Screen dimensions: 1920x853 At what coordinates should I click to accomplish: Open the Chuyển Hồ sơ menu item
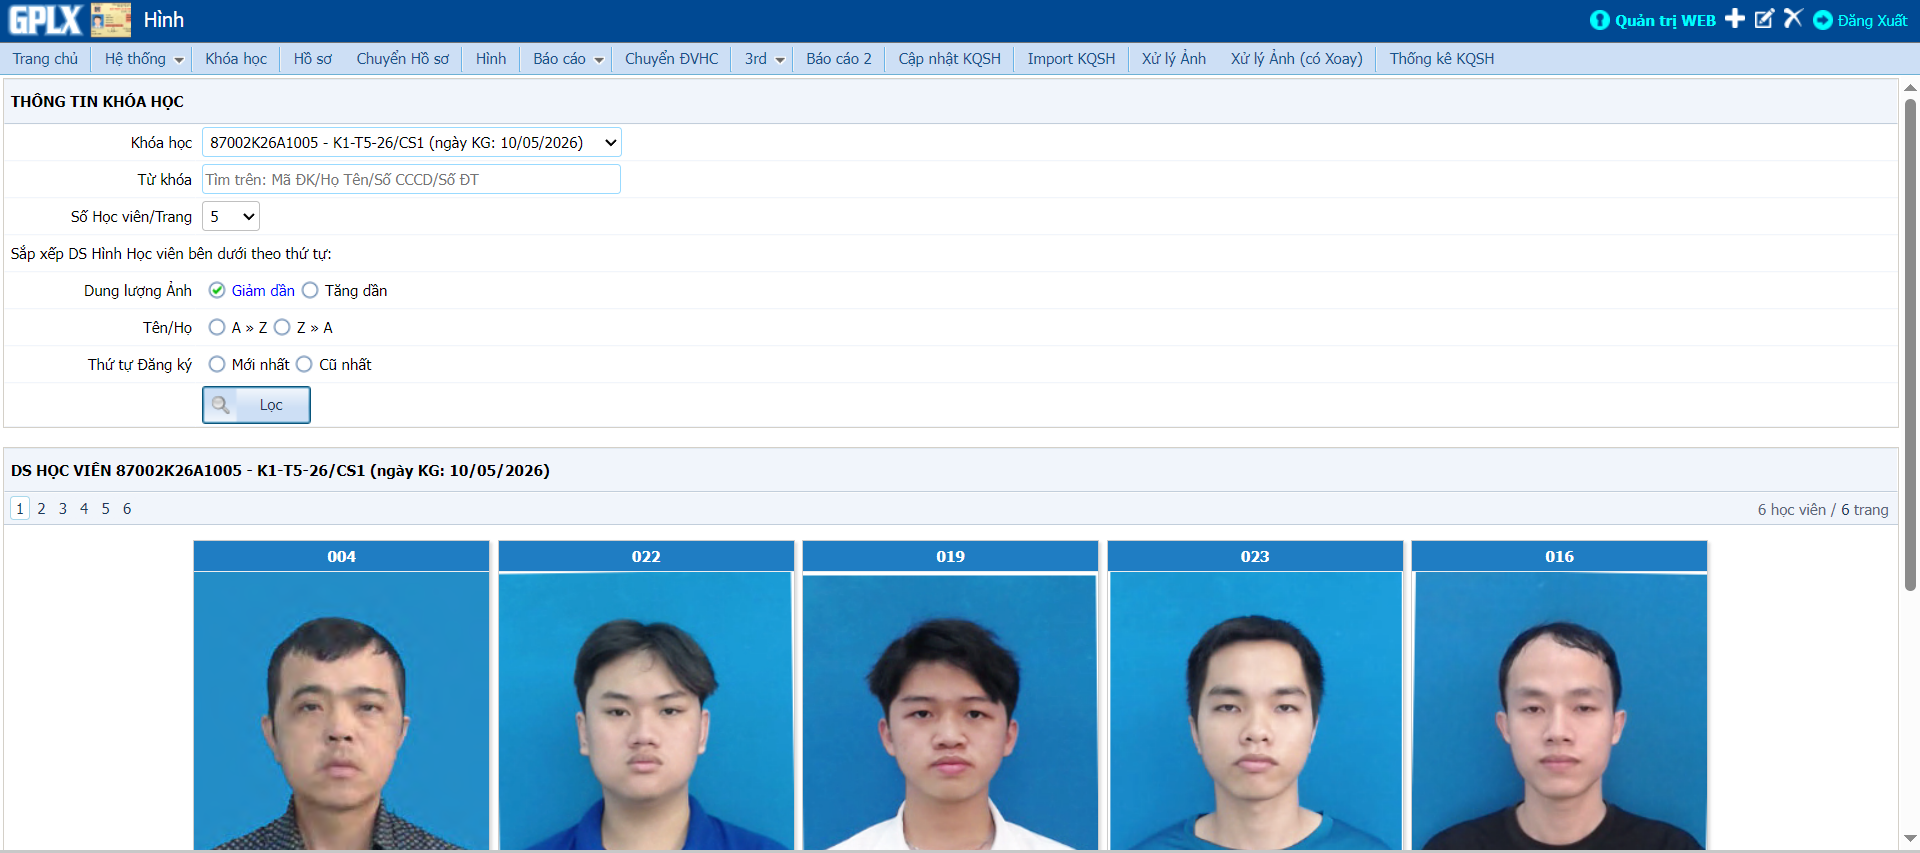402,59
